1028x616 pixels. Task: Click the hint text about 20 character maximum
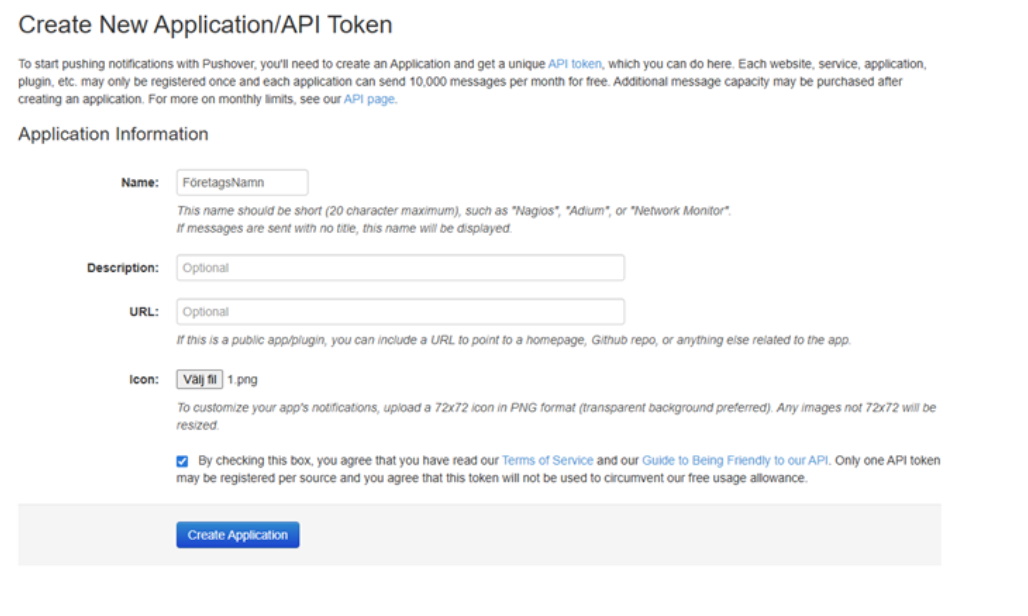[x=454, y=212]
